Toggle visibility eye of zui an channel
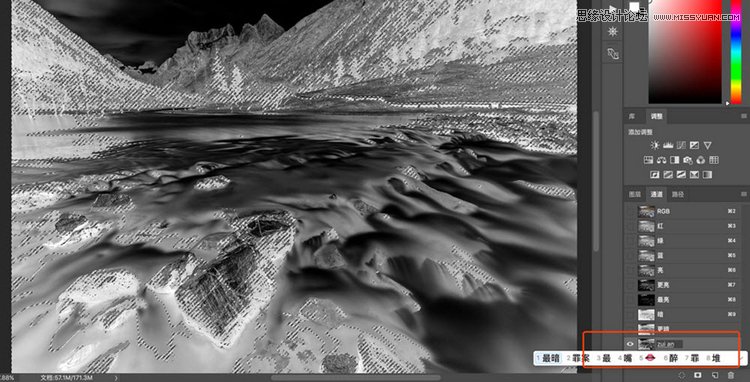750x382 pixels. tap(630, 343)
